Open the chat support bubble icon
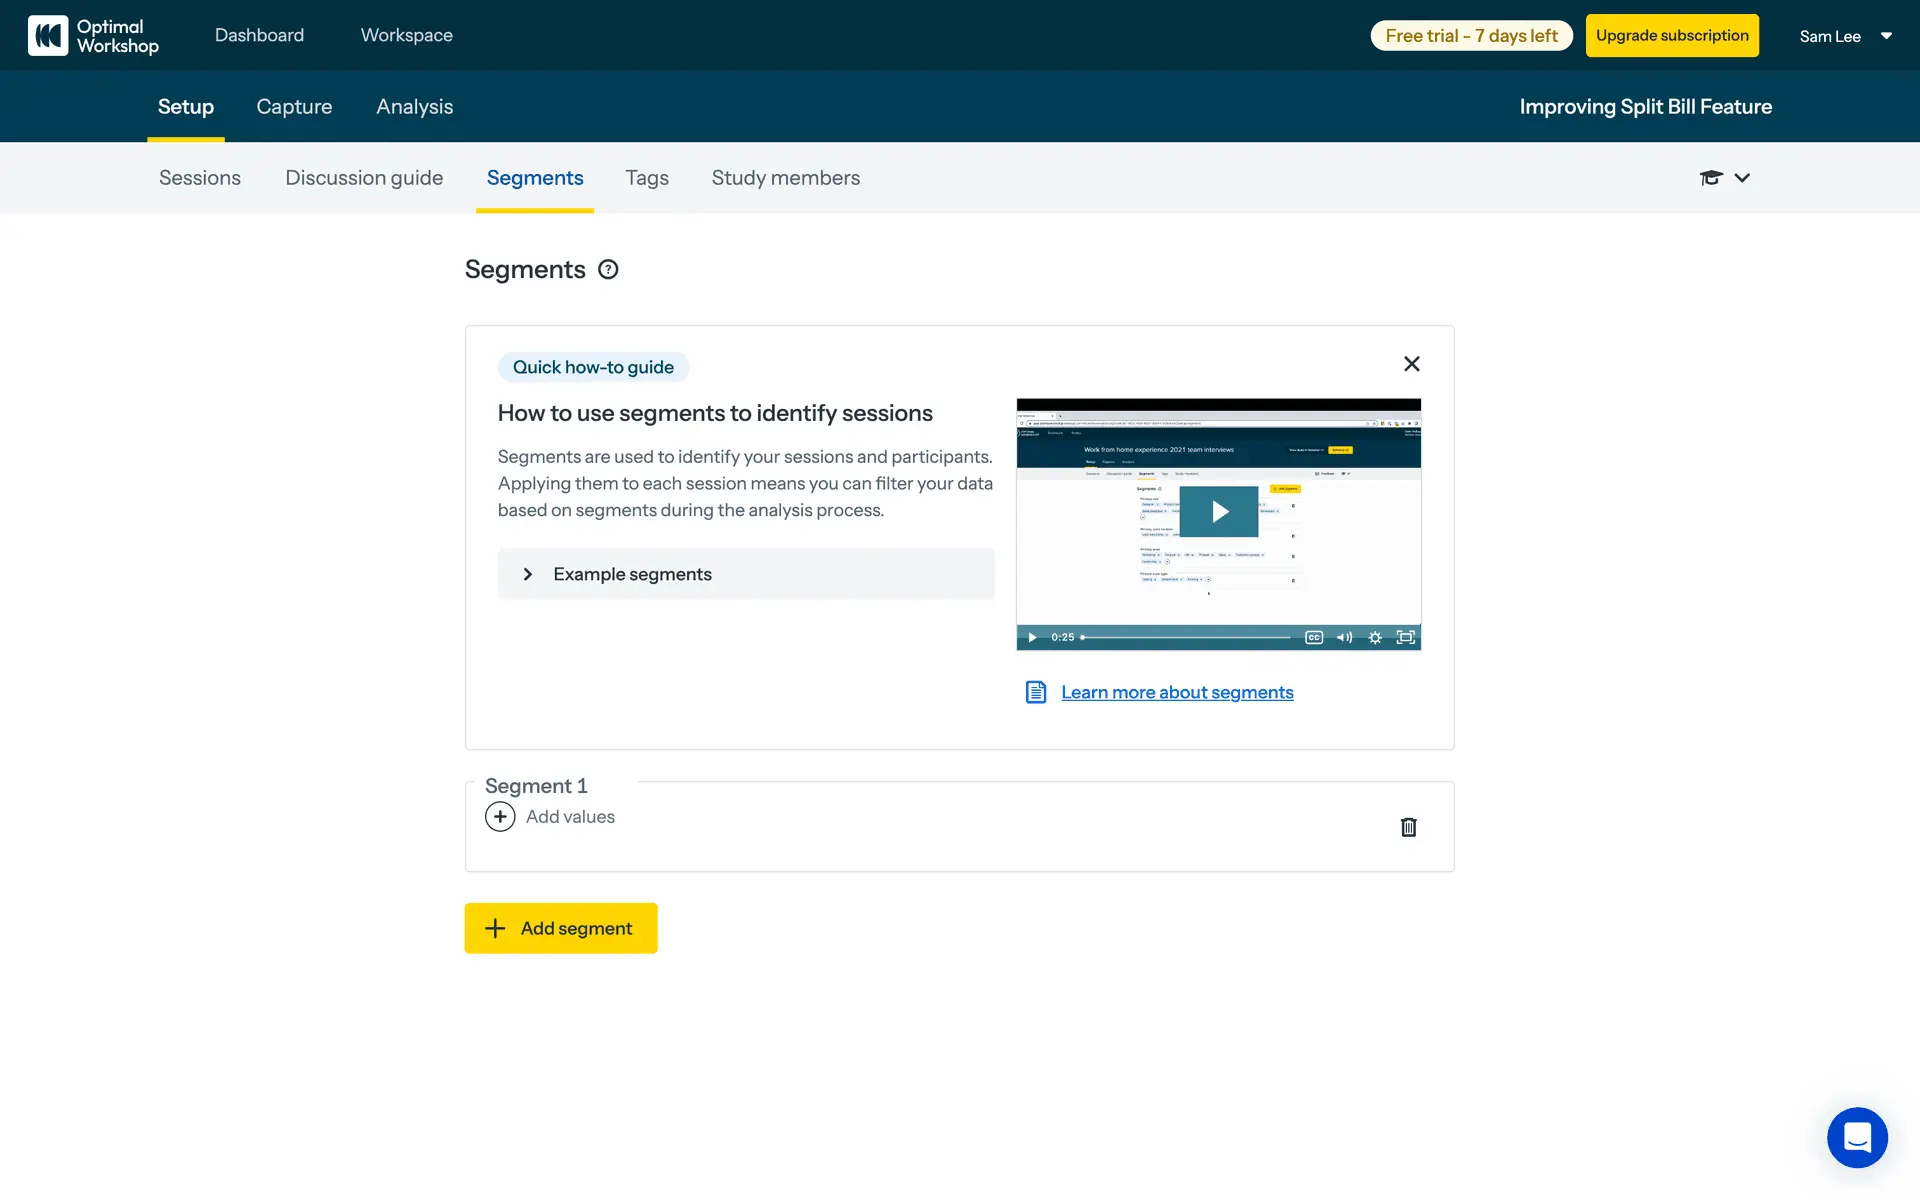 pos(1857,1137)
